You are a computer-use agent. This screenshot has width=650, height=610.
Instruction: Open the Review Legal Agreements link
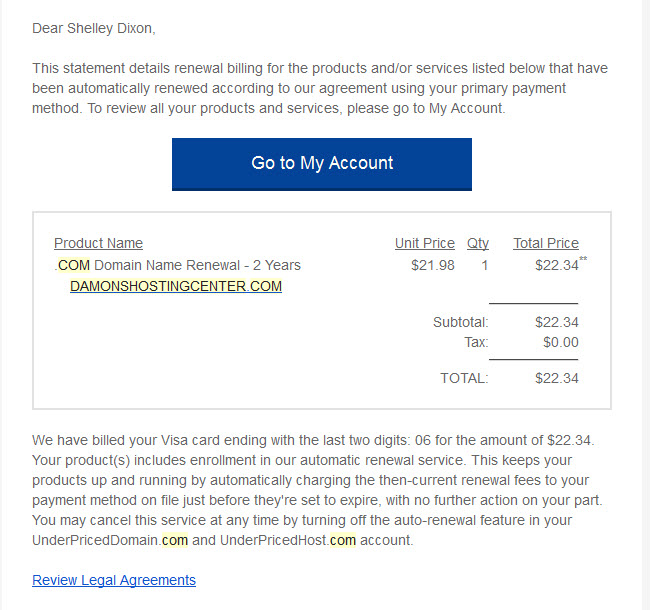click(x=114, y=580)
